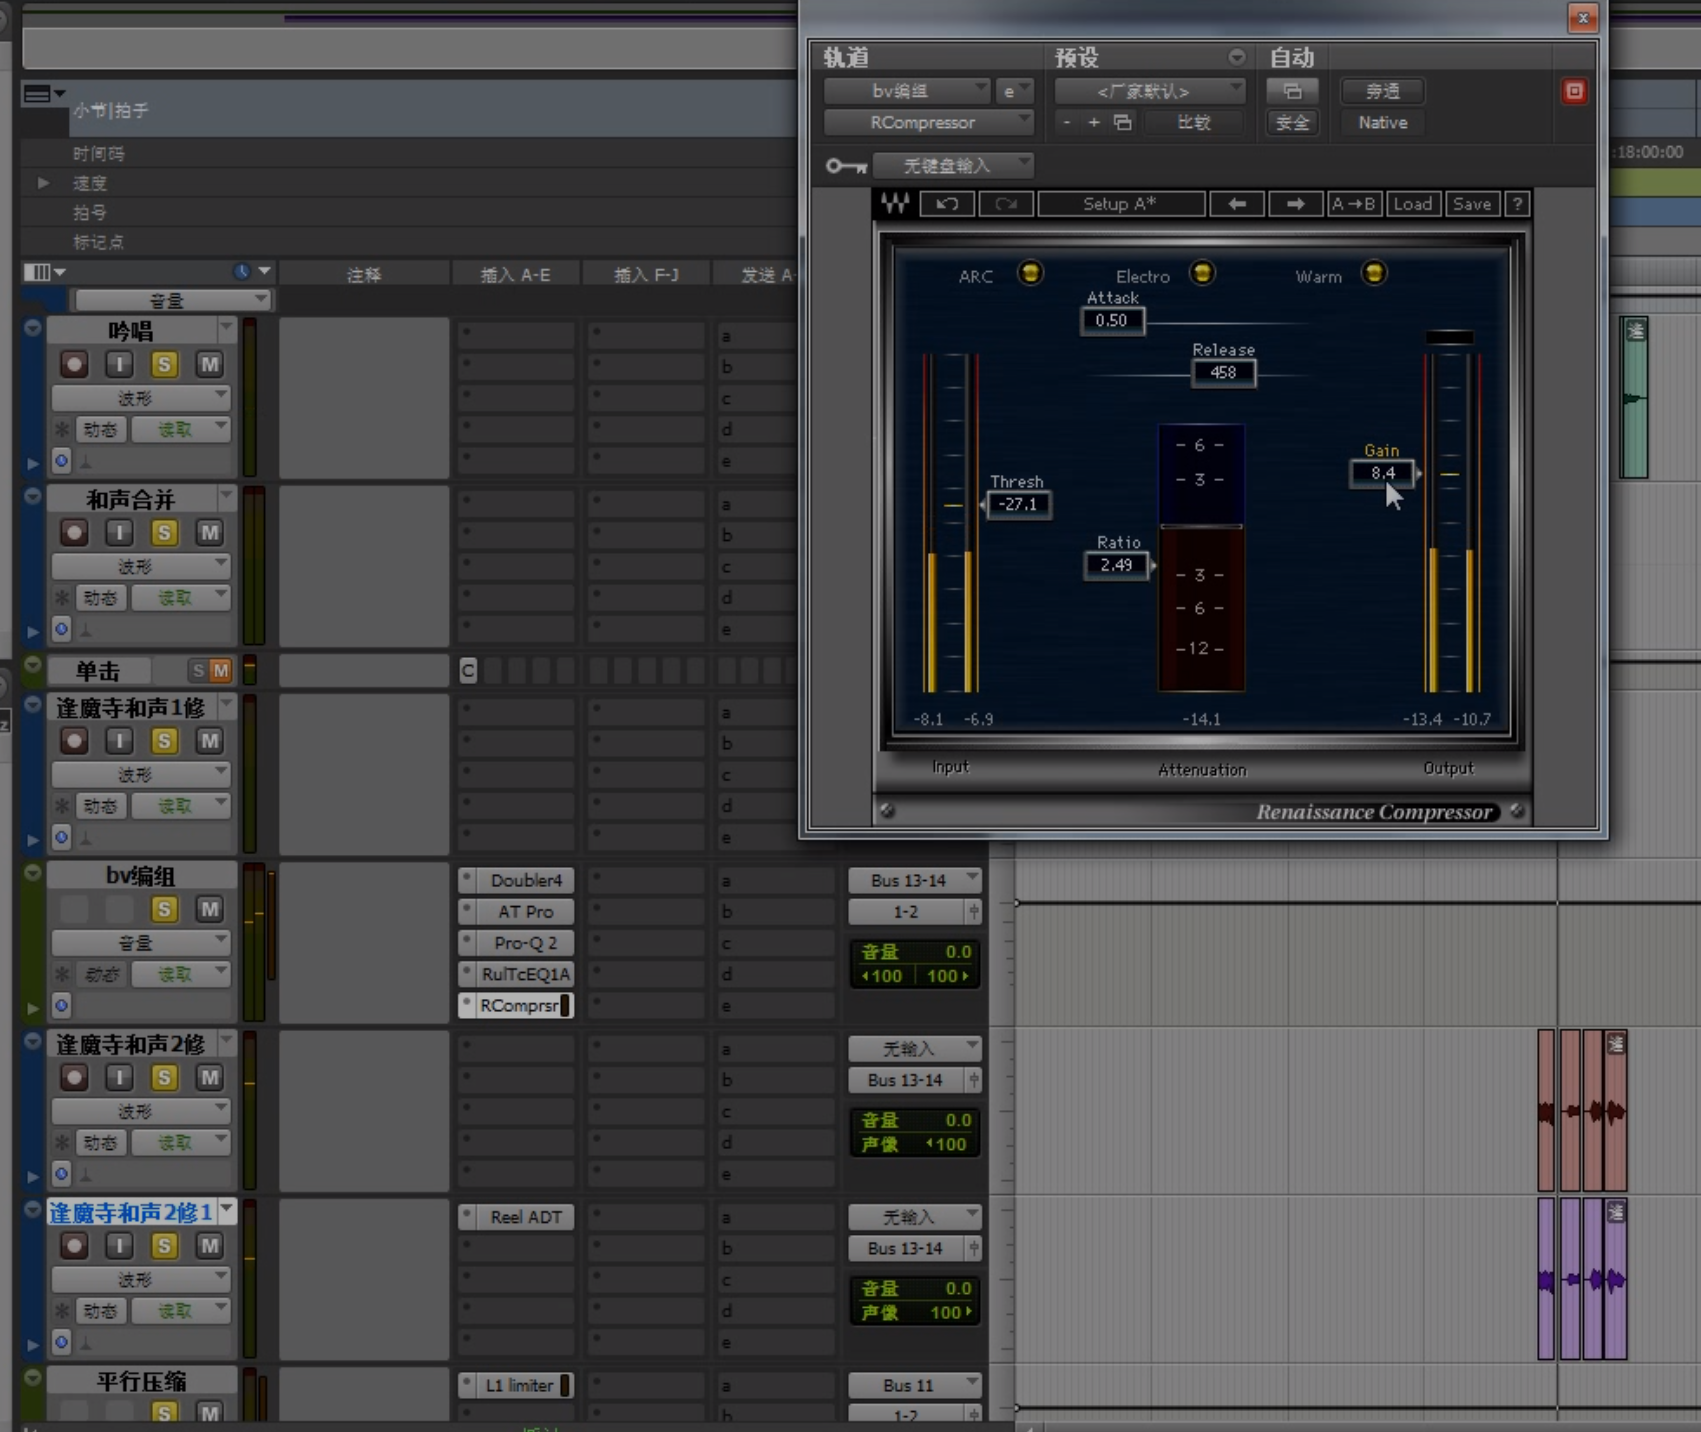Click the redo arrow in Waves toolbar
This screenshot has height=1432, width=1701.
[1005, 204]
